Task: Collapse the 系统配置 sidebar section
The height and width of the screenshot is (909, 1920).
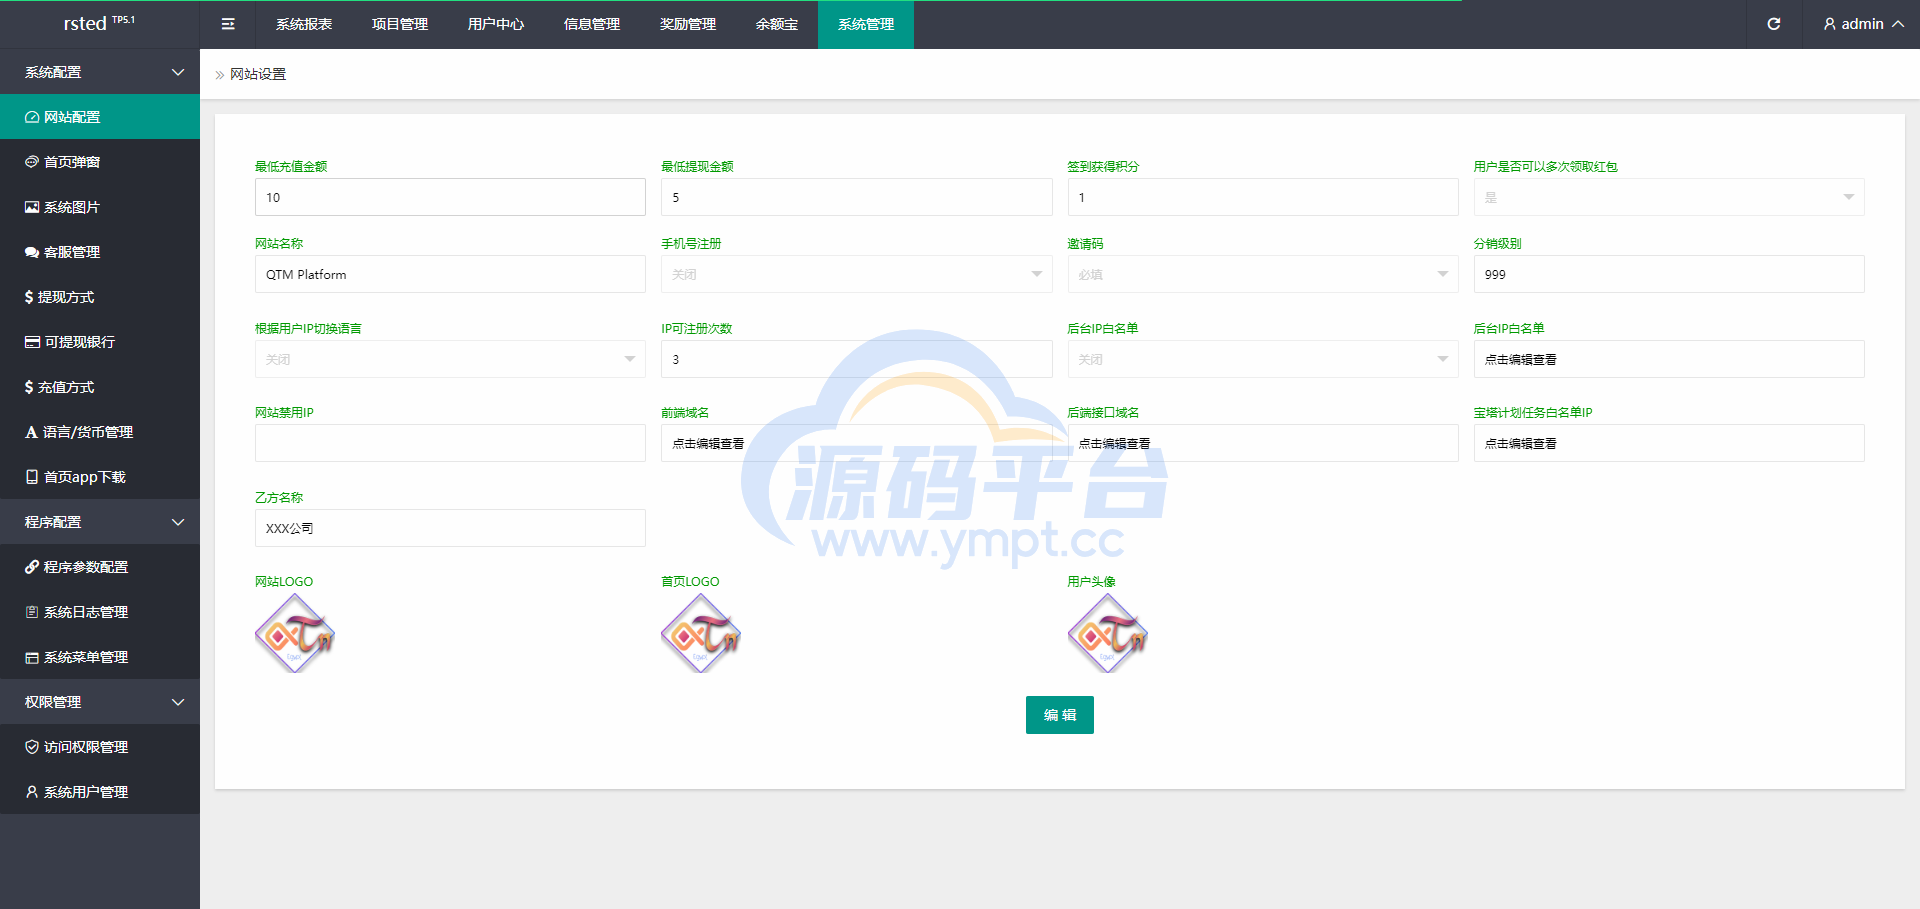Action: tap(178, 72)
